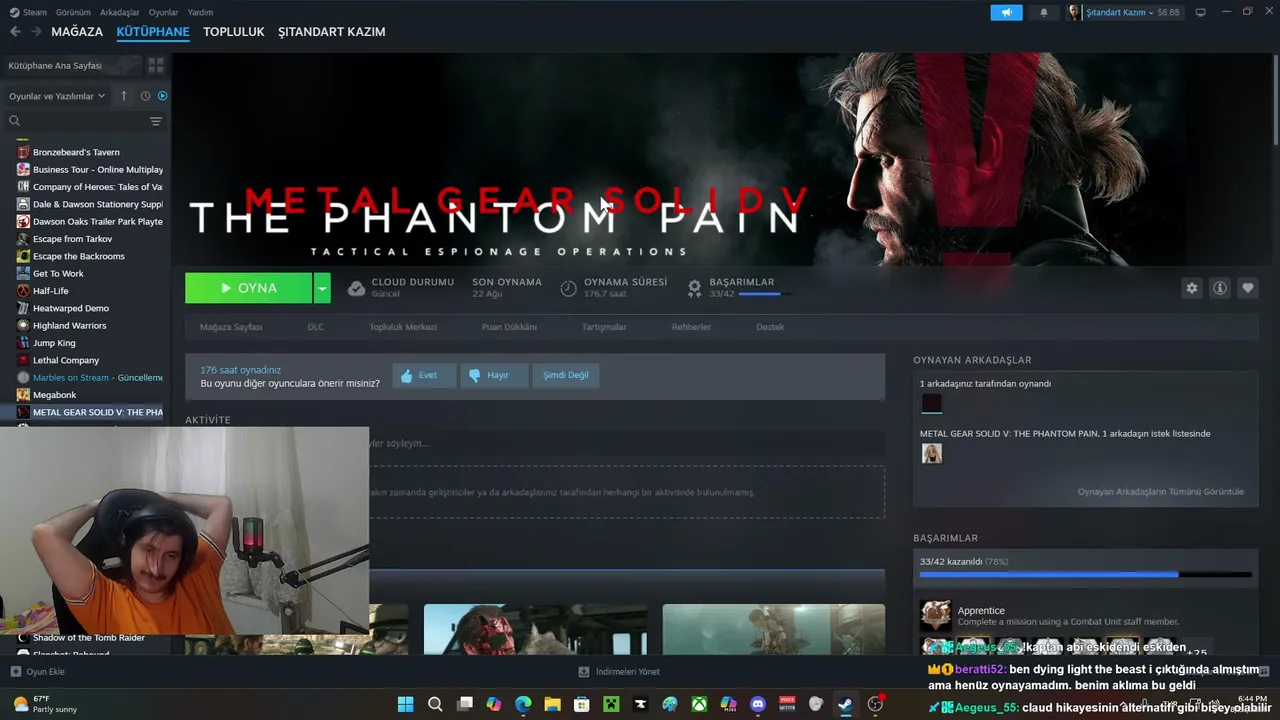Open Microsoft Store from the taskbar
This screenshot has height=720, width=1280.
coord(582,704)
